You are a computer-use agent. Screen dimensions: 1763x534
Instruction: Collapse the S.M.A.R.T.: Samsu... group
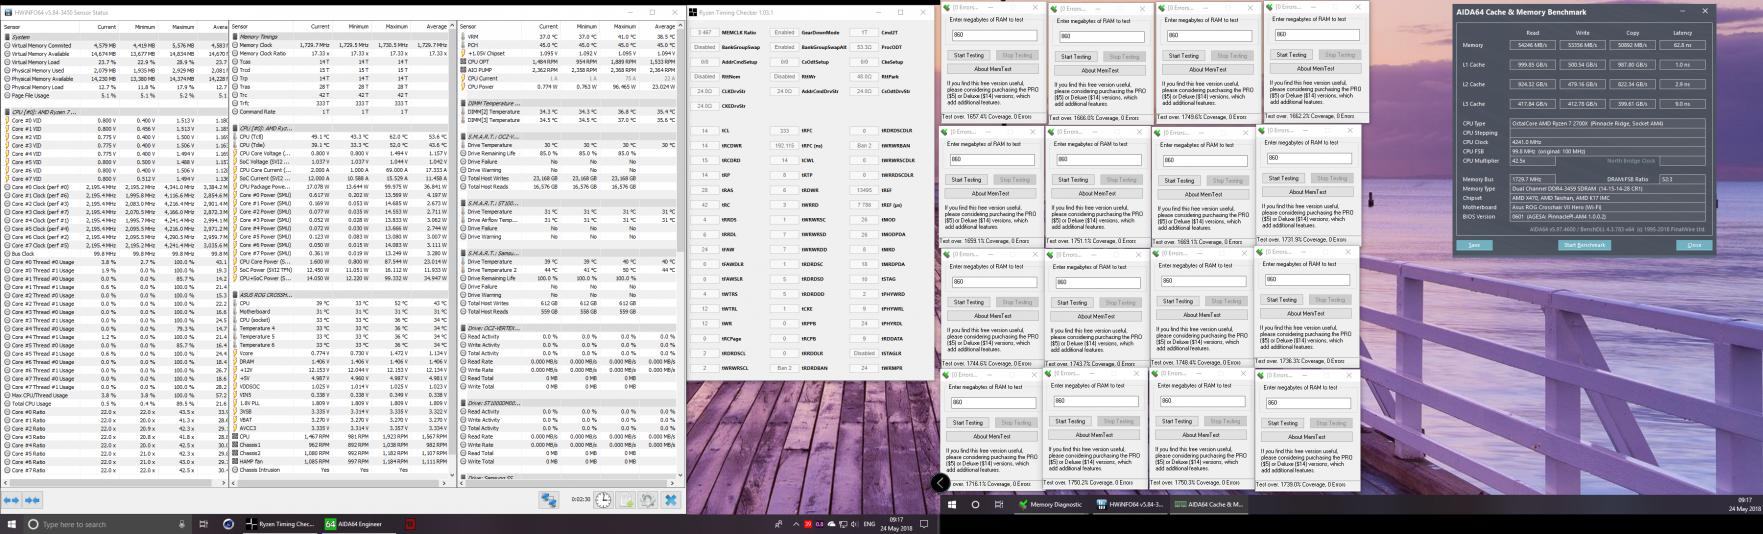465,253
